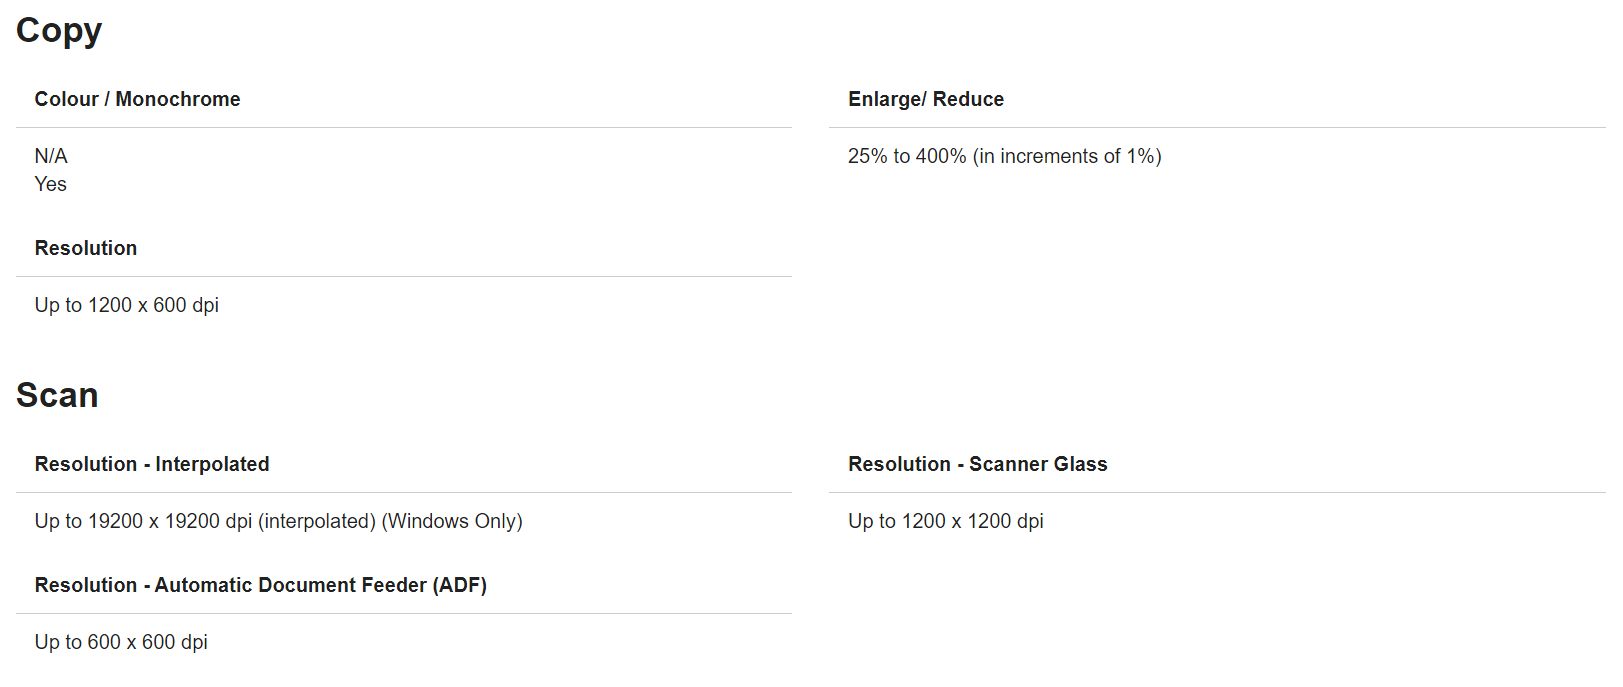
Task: Click the Copy section heading
Action: (59, 31)
